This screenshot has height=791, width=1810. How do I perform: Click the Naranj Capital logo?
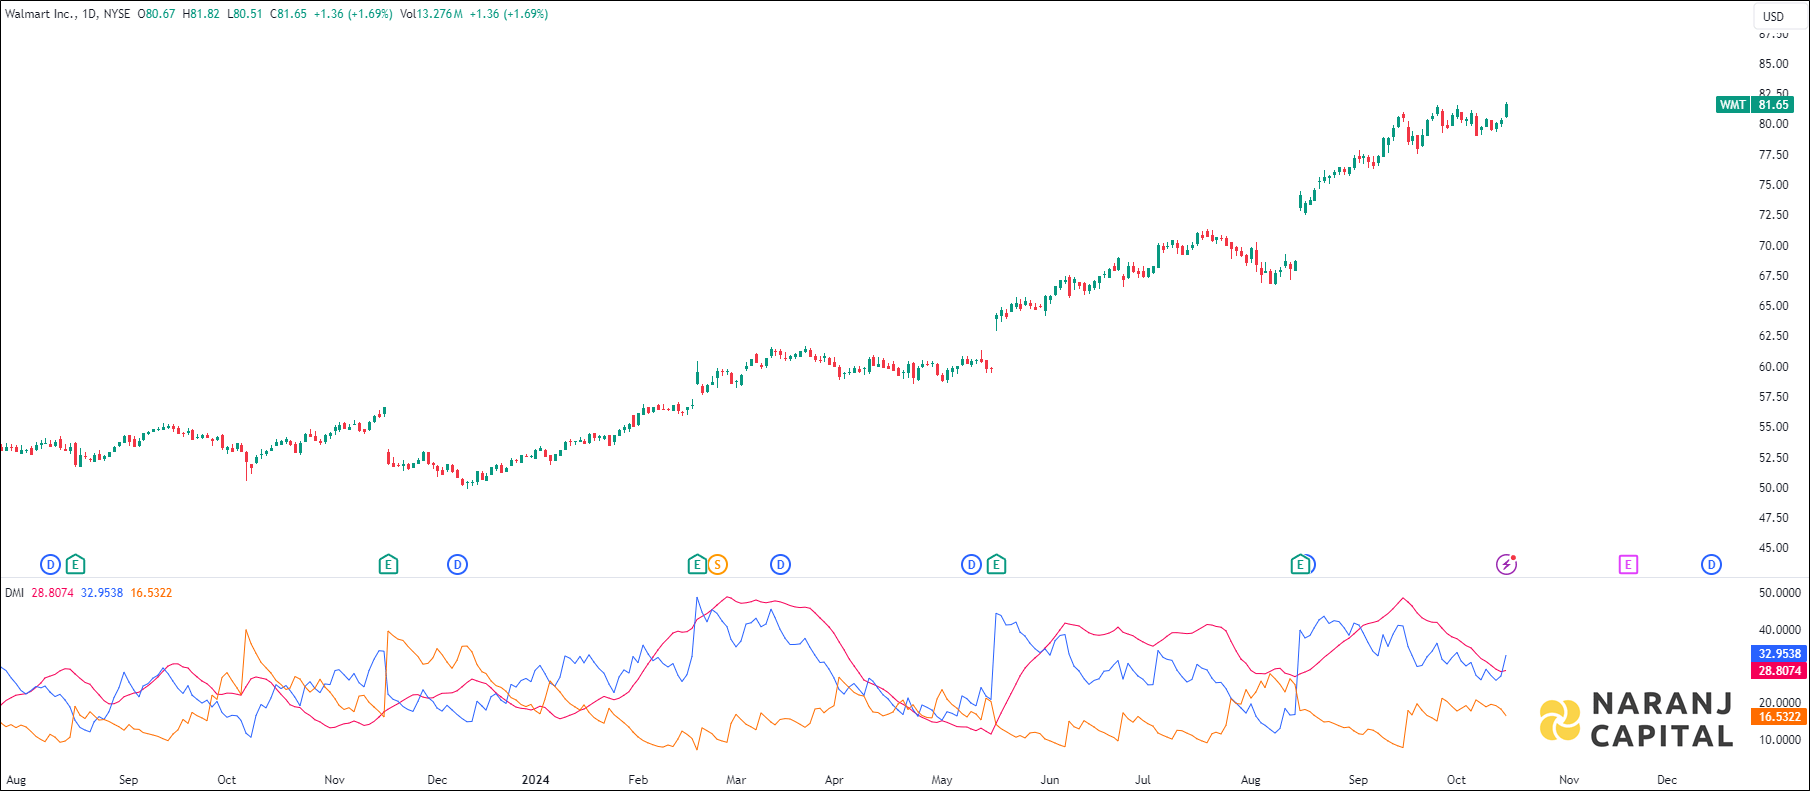(x=1636, y=720)
